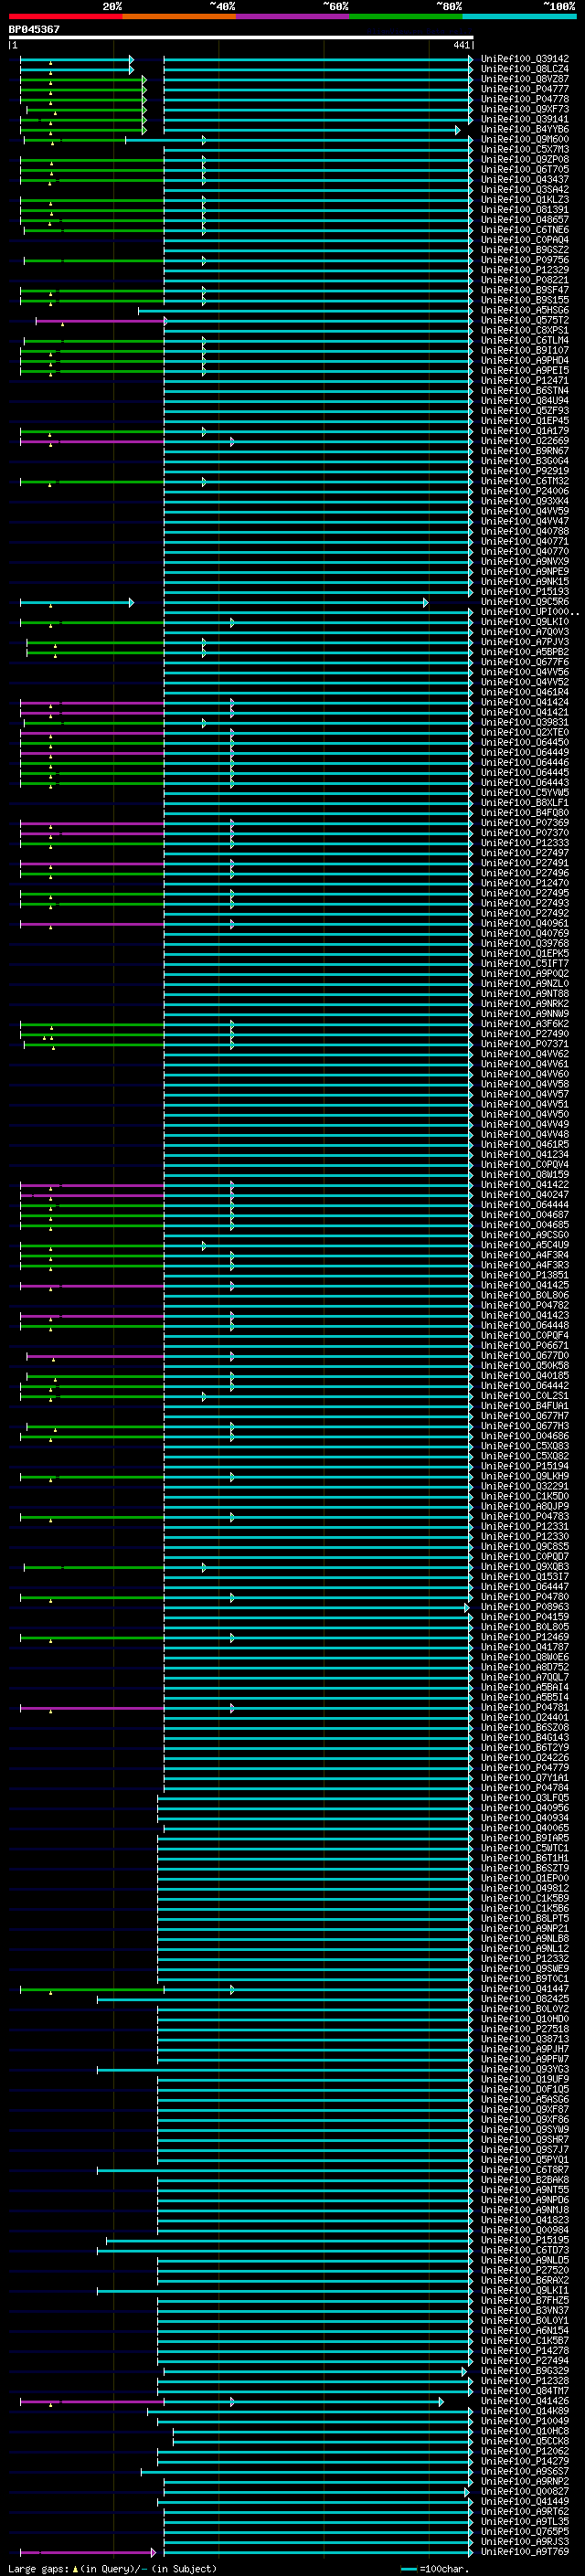Select hit label UniRef100_Q10HC8
The width and height of the screenshot is (585, 2576).
[525, 2431]
